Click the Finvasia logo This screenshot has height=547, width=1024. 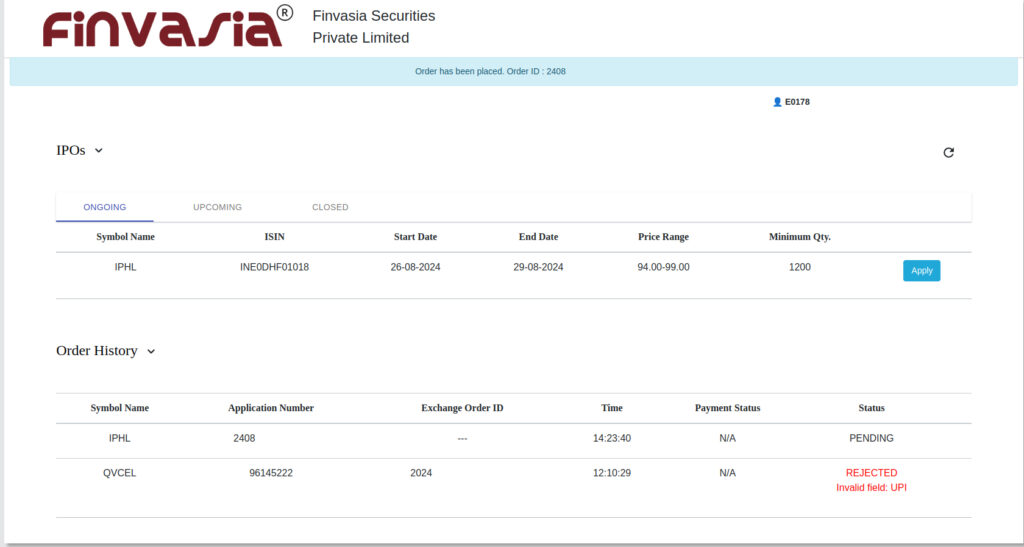tap(168, 27)
